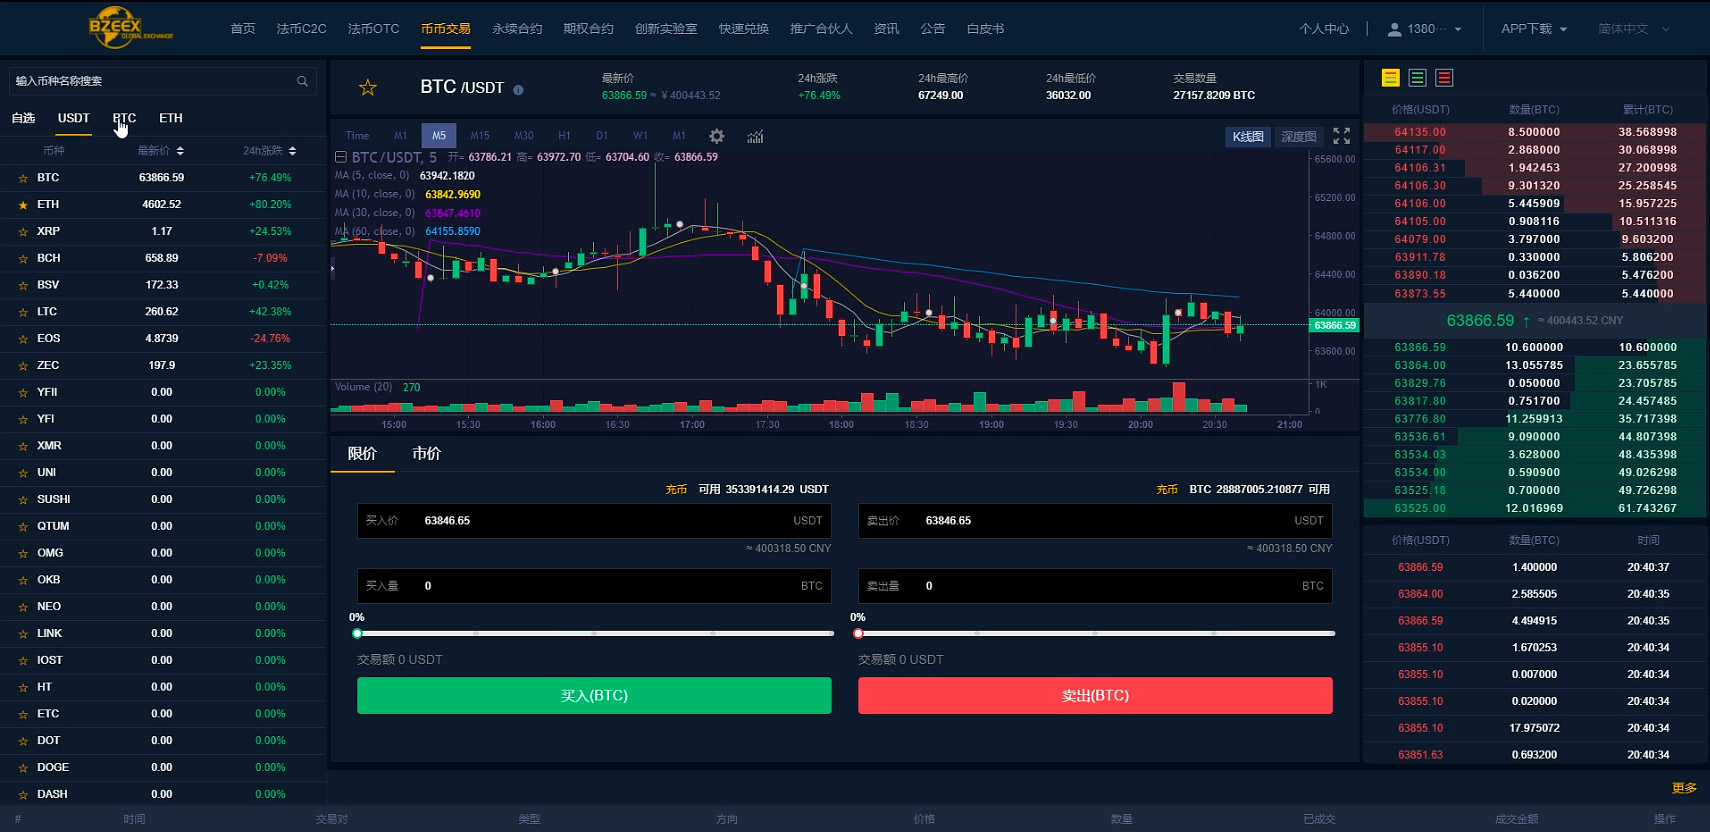Toggle favorite star for EOS row
The width and height of the screenshot is (1710, 832).
pyautogui.click(x=23, y=339)
